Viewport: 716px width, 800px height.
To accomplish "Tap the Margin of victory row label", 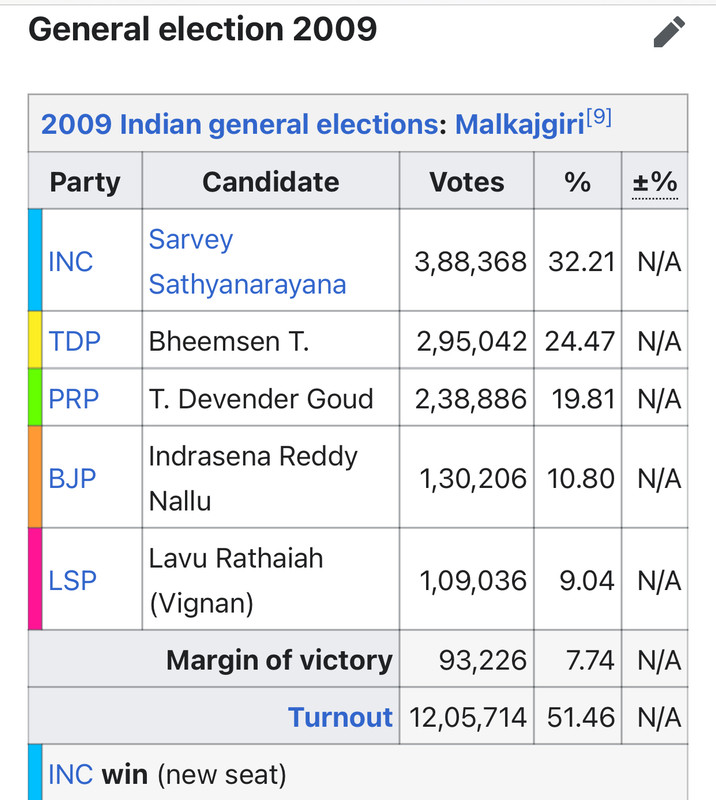I will [279, 660].
